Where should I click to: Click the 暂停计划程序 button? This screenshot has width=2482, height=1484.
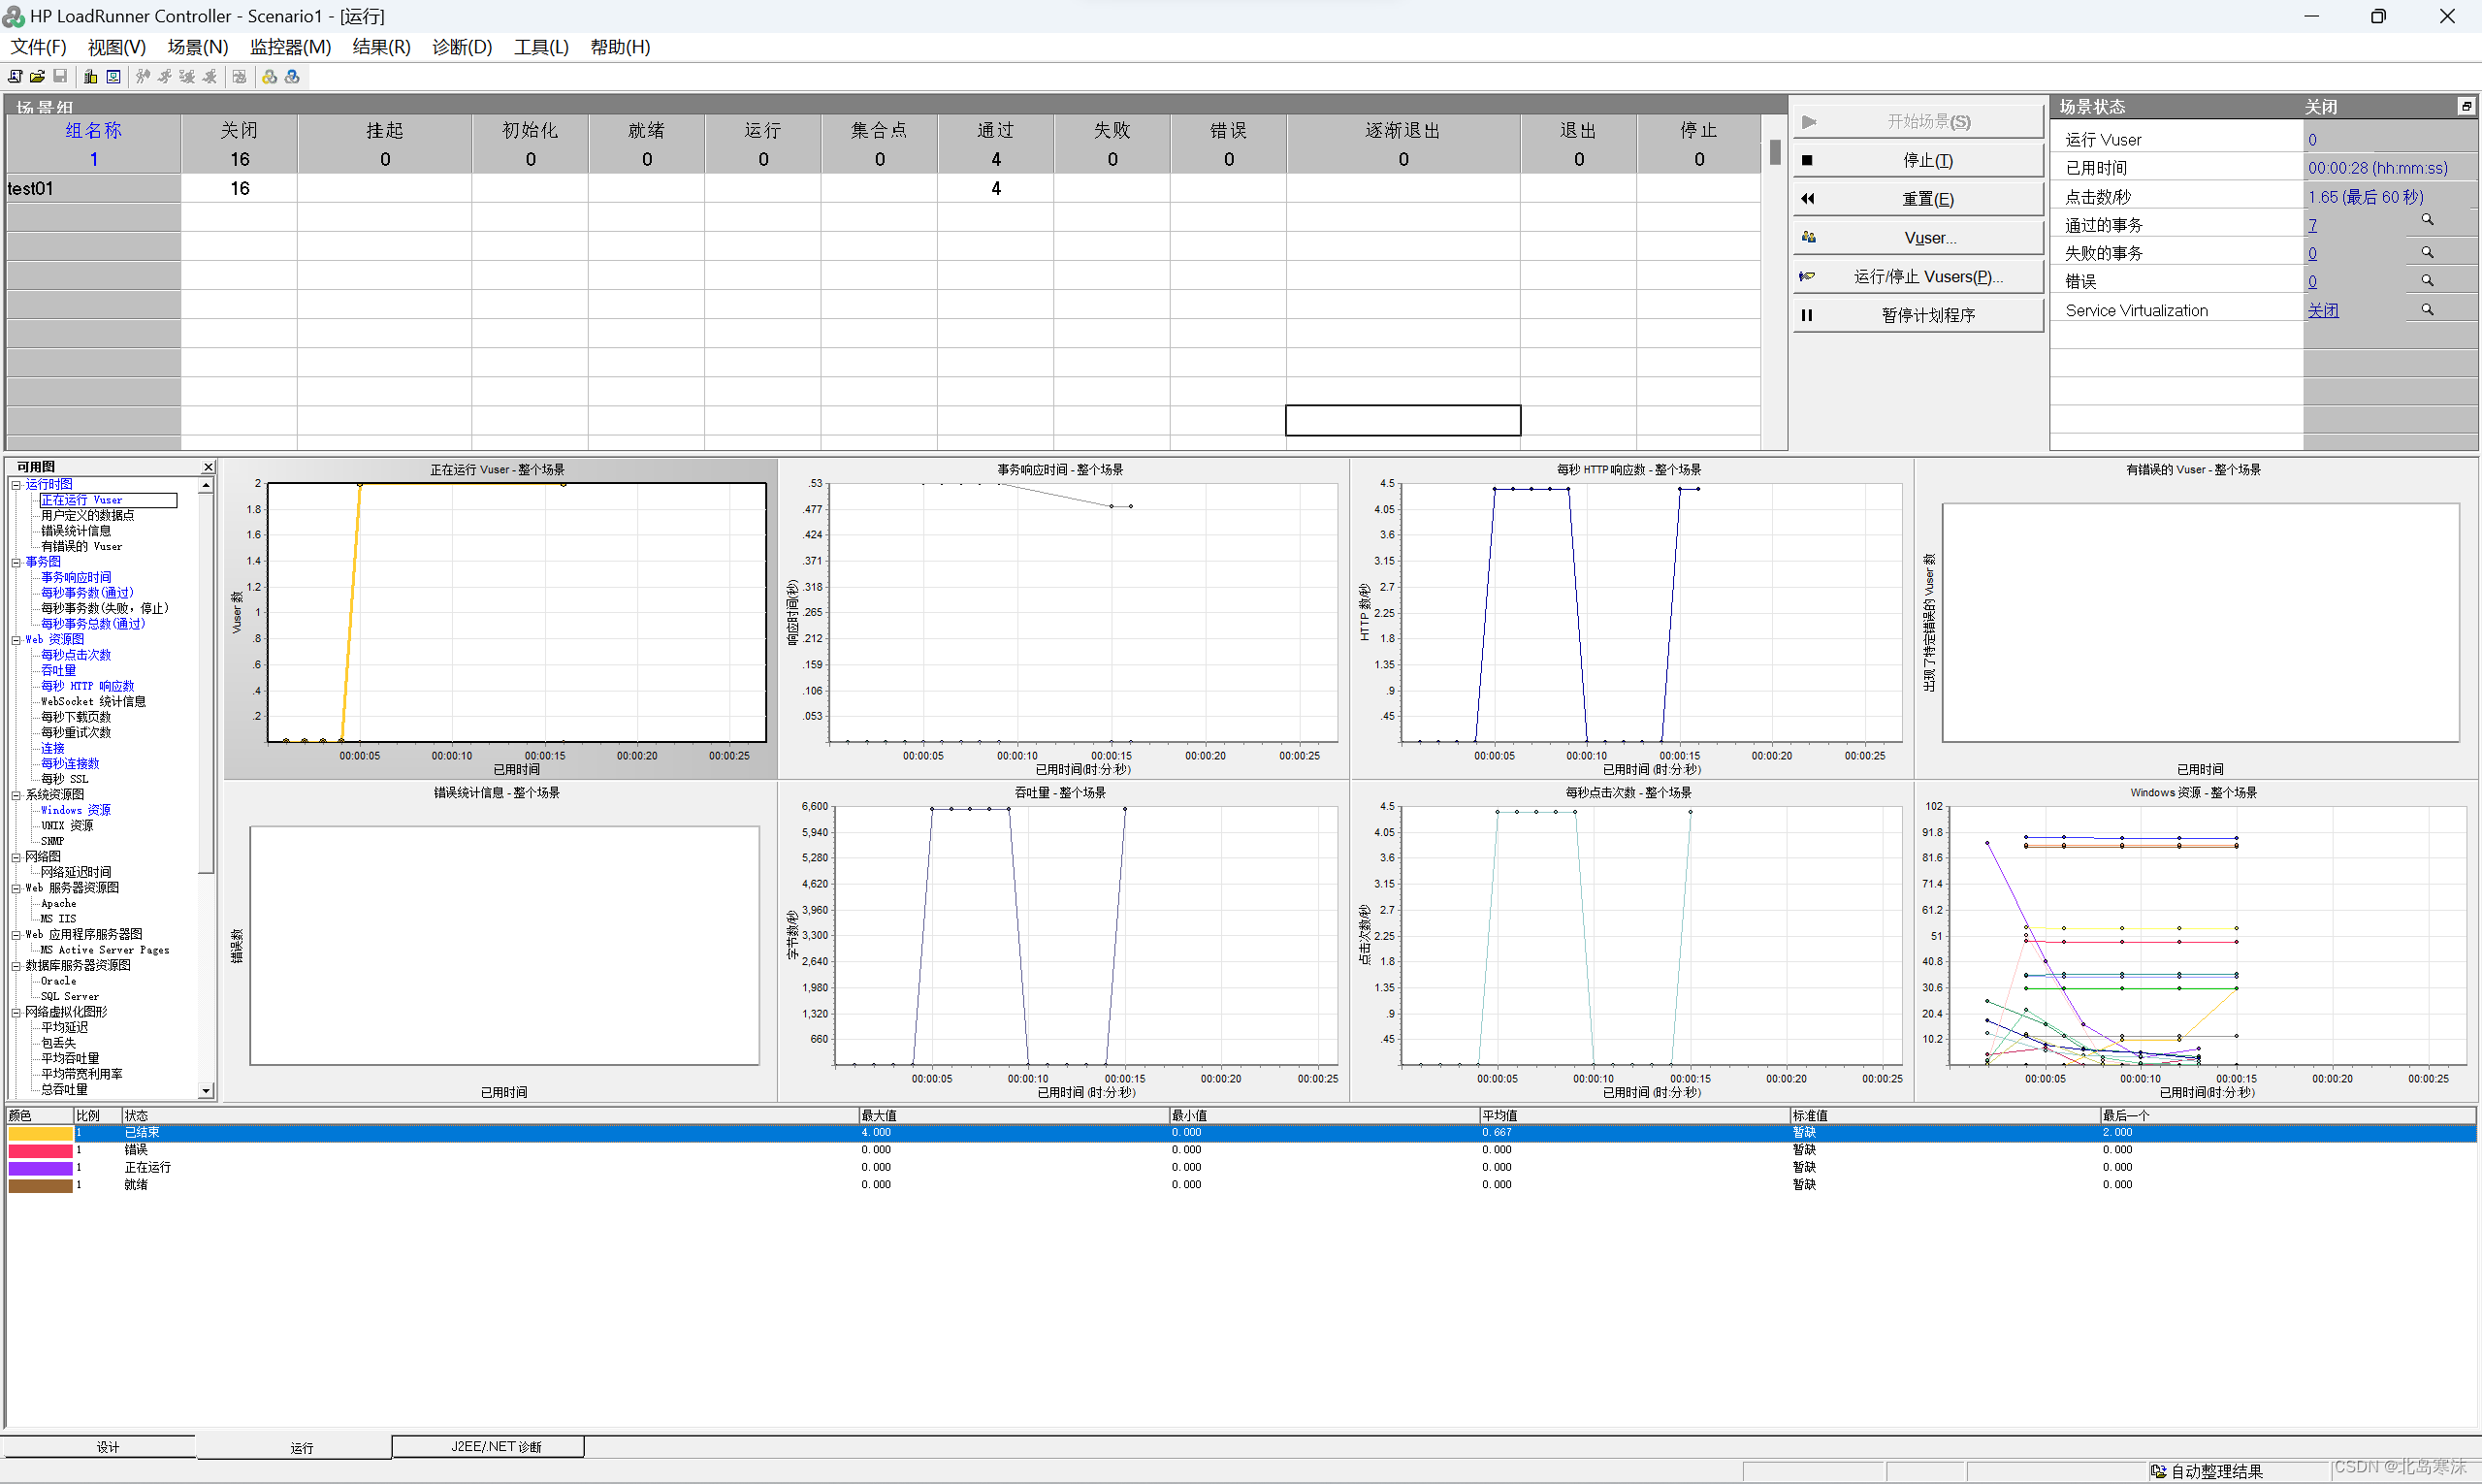[x=1919, y=315]
